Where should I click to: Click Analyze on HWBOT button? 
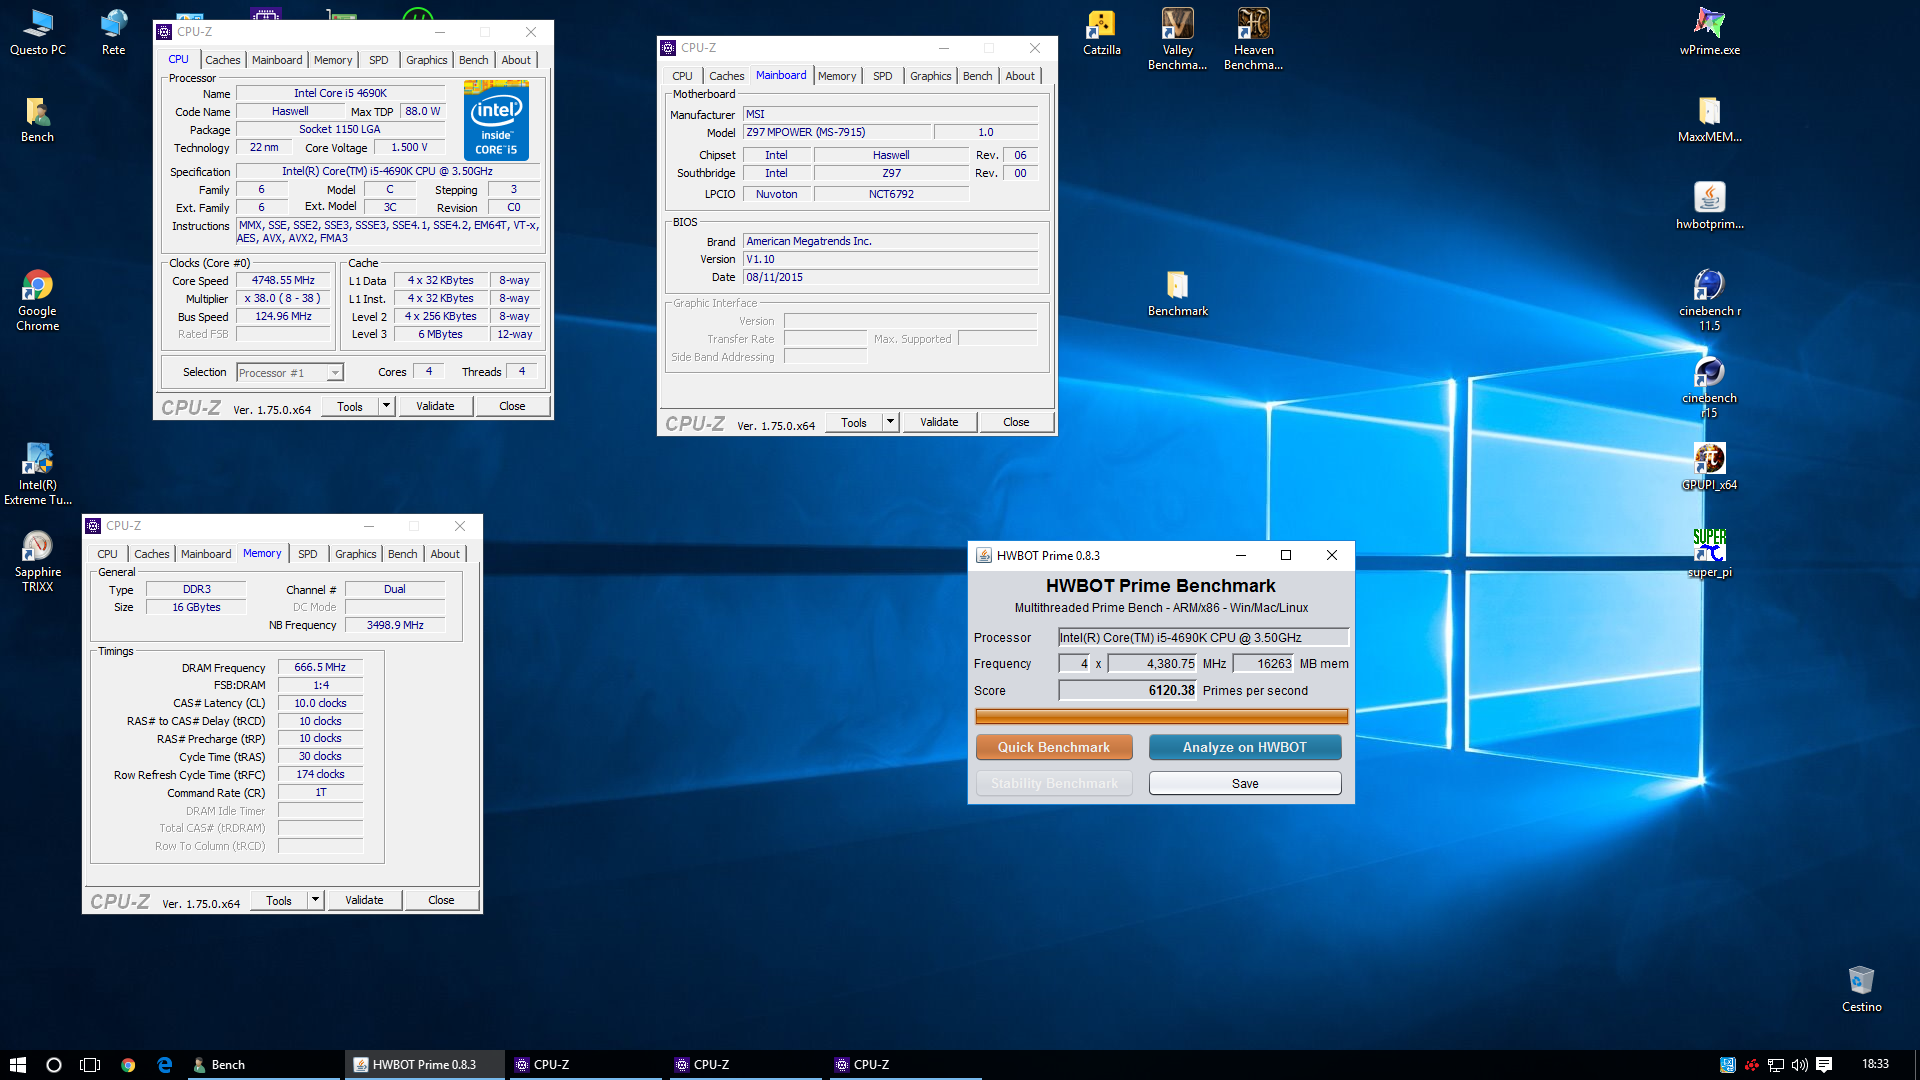pyautogui.click(x=1245, y=747)
